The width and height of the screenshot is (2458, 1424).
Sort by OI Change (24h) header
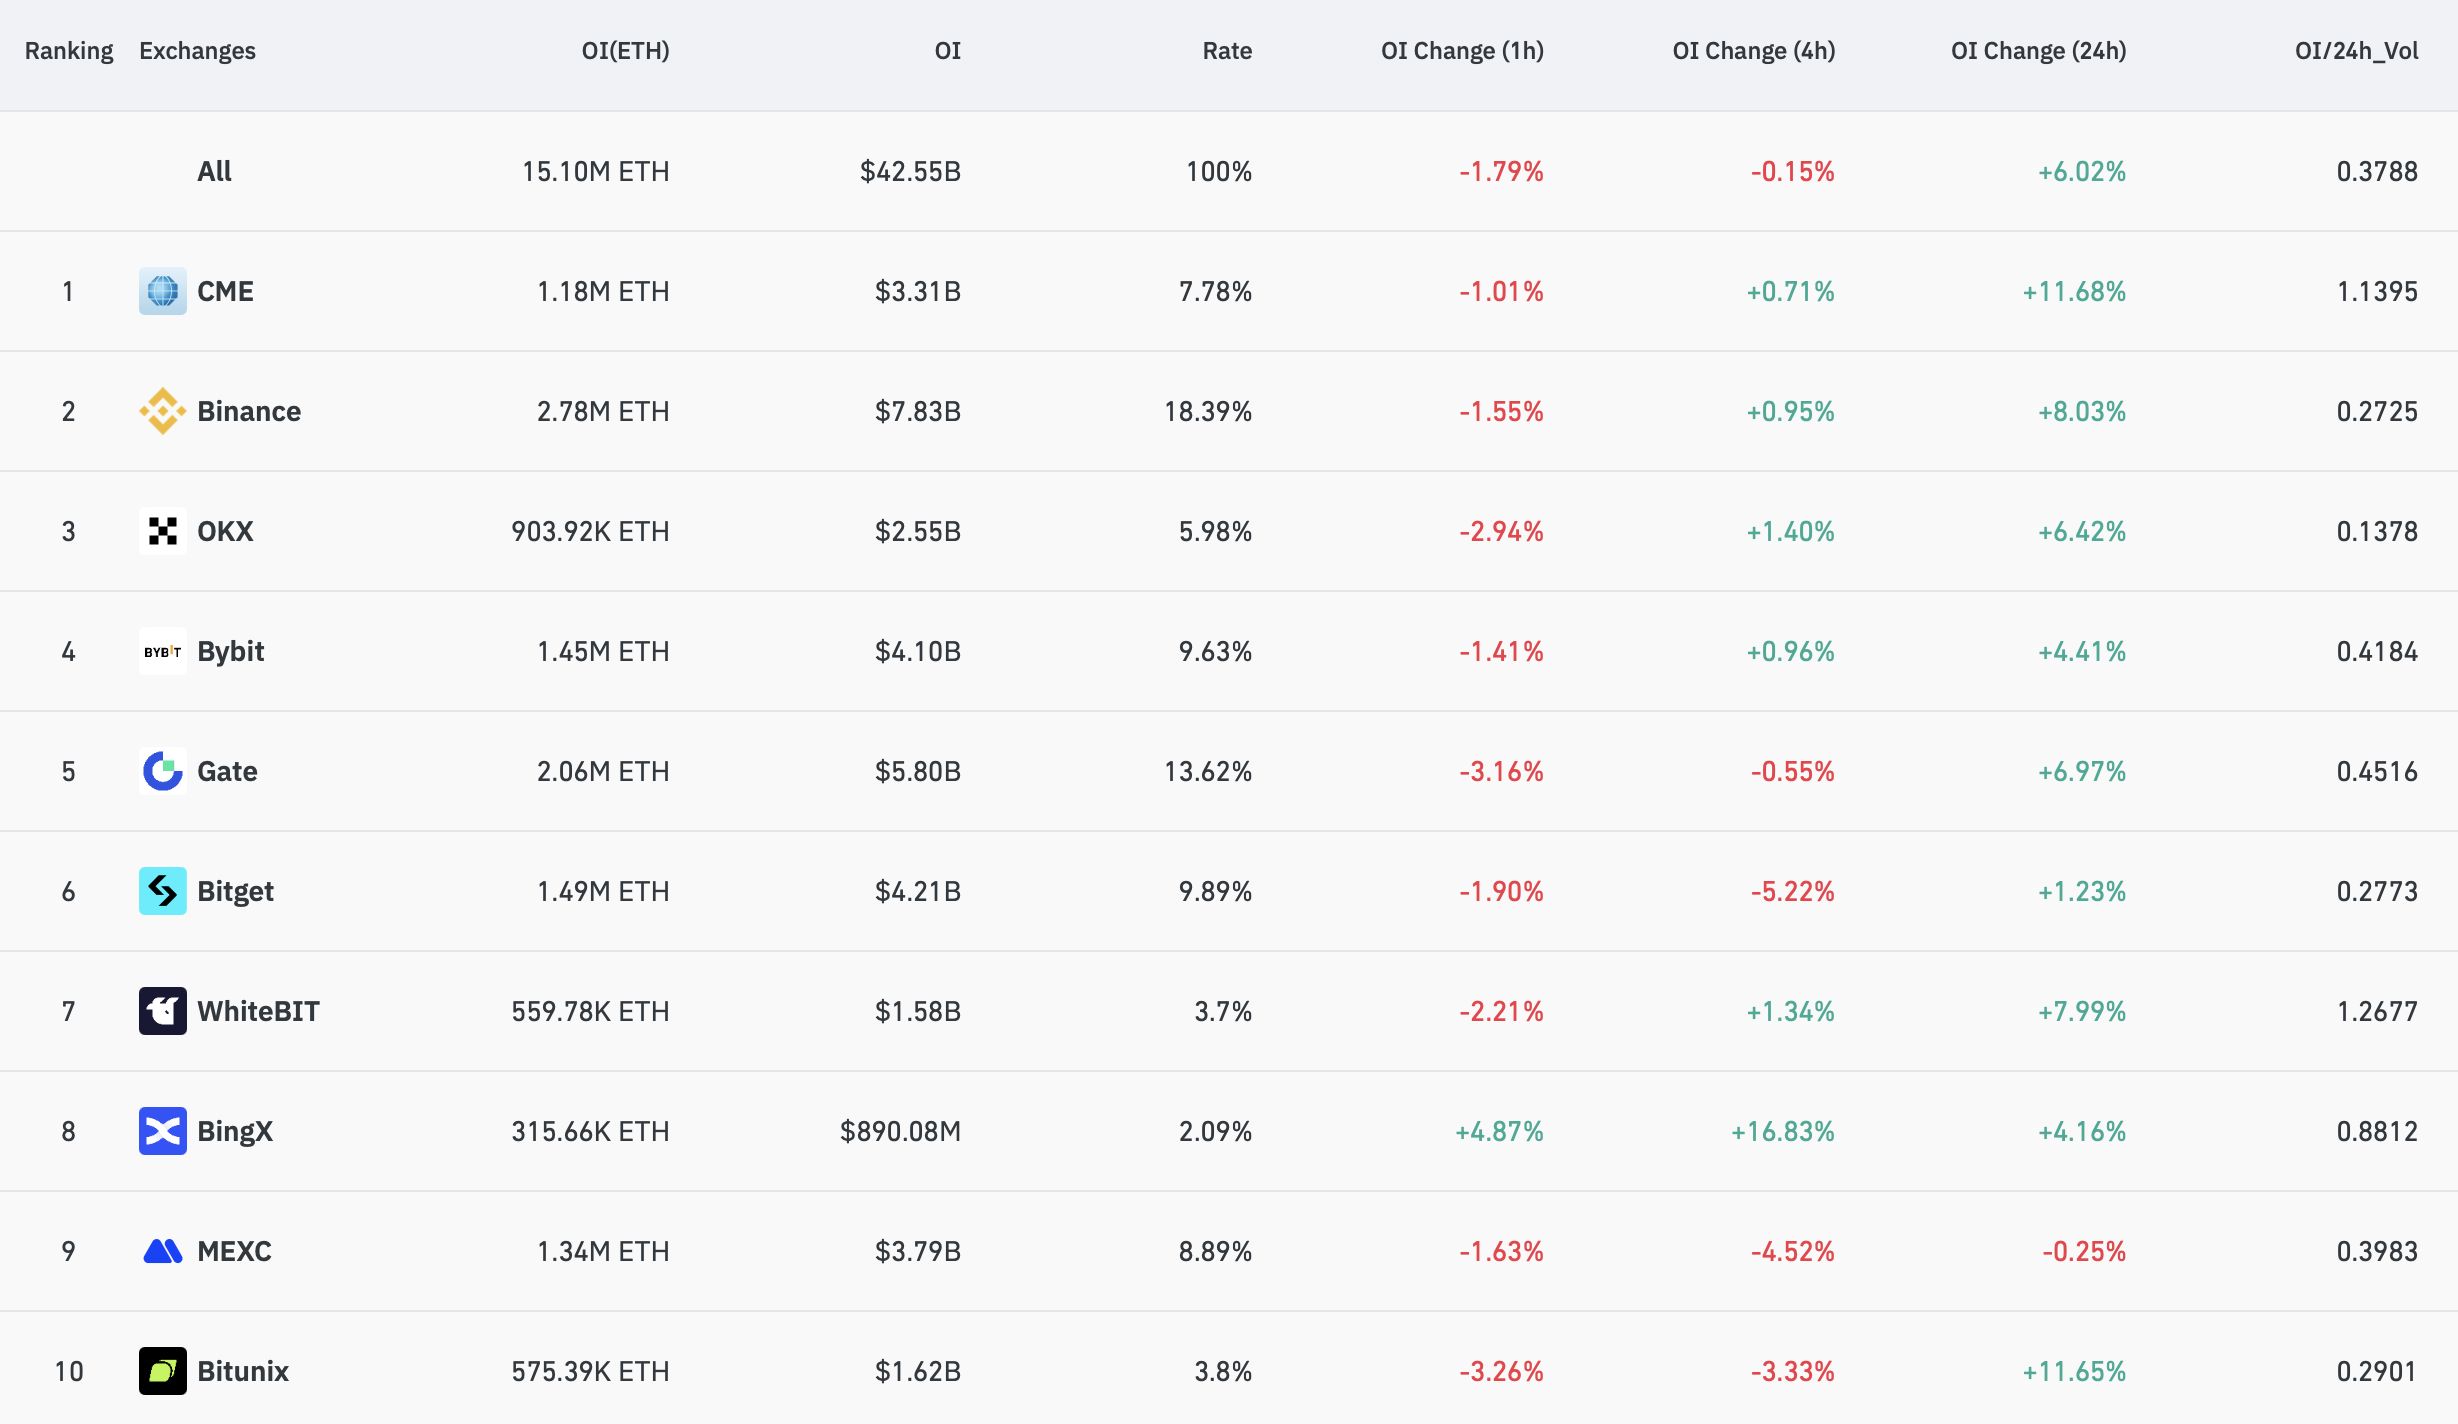click(2038, 51)
